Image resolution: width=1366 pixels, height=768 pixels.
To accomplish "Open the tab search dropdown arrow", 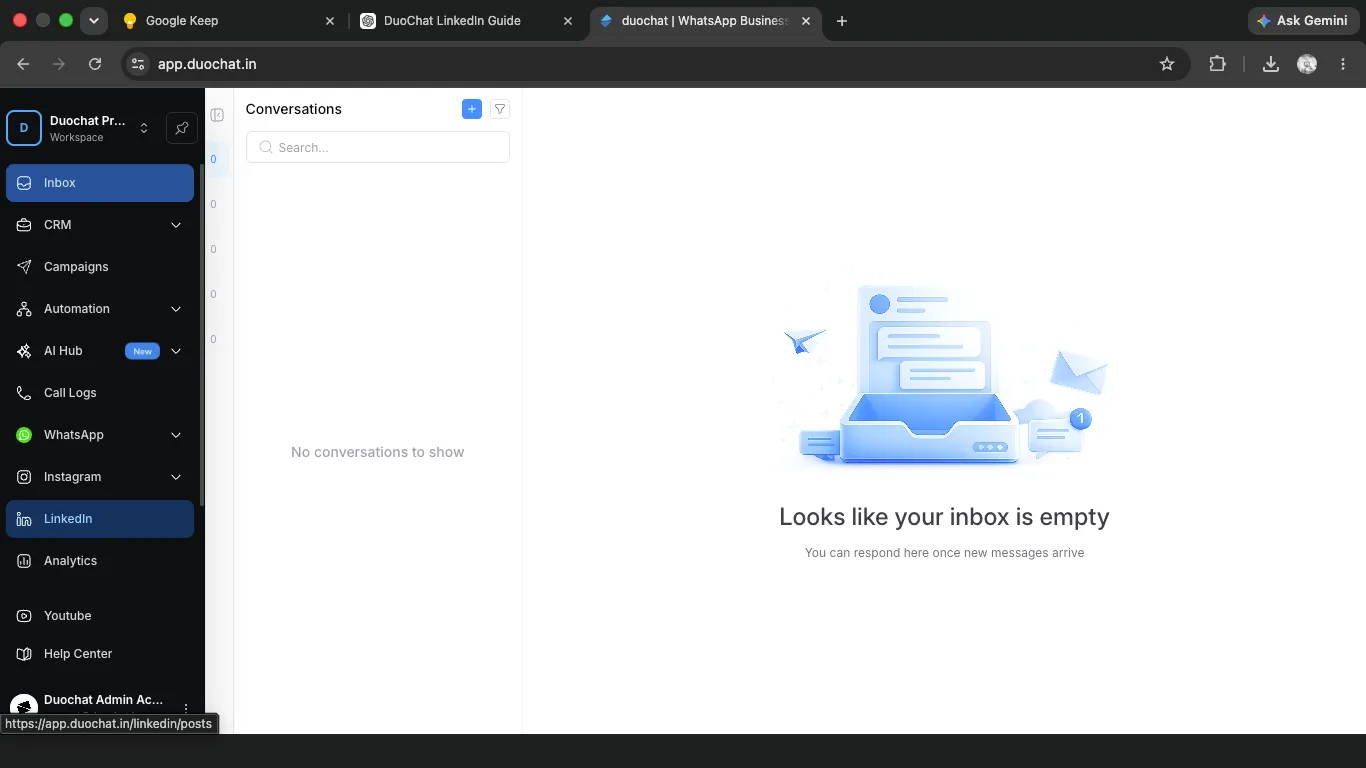I will 94,21.
